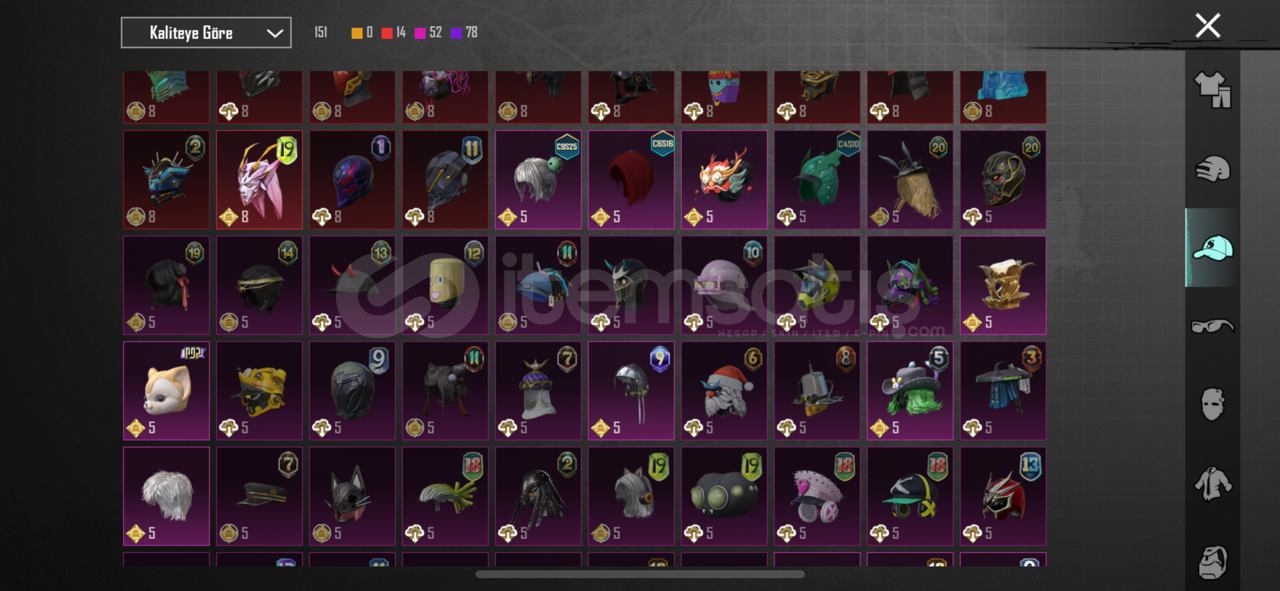Open the Kaliteye Göre sorting dropdown

coord(206,33)
